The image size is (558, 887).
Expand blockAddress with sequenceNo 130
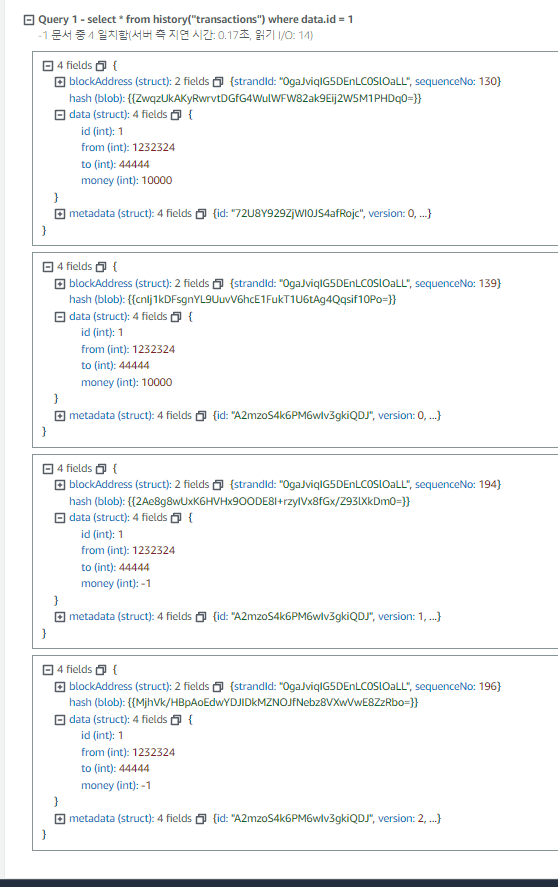pos(60,82)
